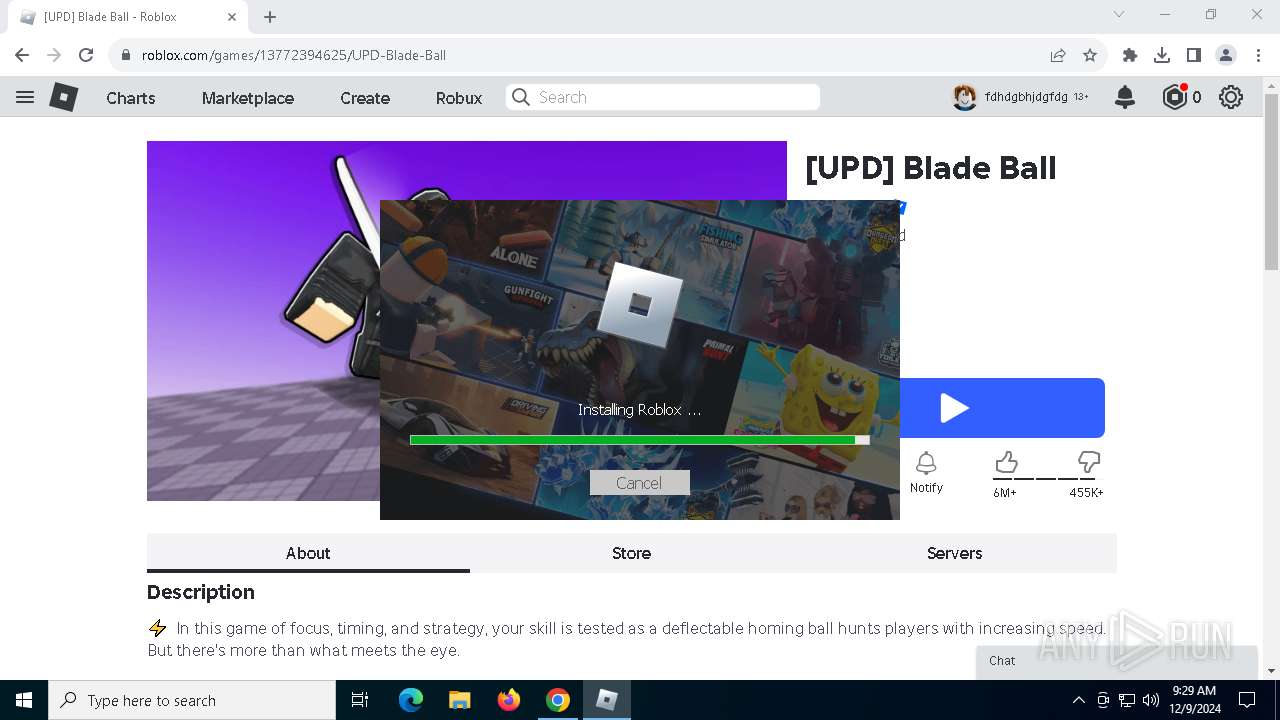Open Marketplace in Roblox navigation
1280x720 pixels.
[x=248, y=98]
